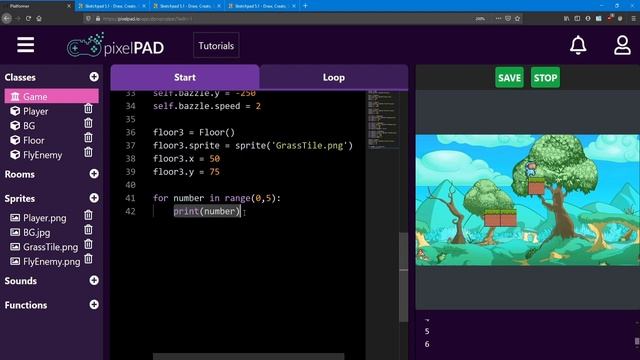
Task: Delete the GrassTile.png sprite
Action: click(88, 244)
